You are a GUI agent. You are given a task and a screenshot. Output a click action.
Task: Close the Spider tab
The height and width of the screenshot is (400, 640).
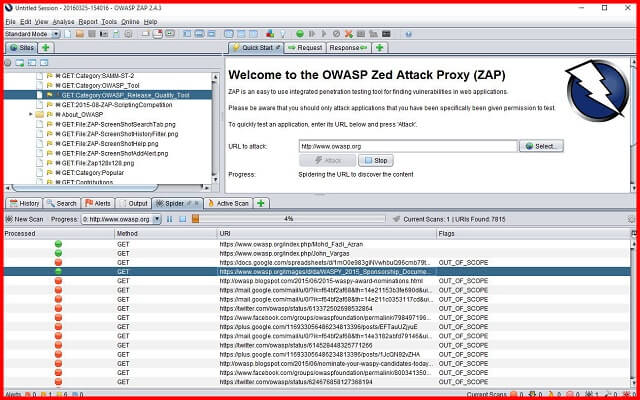click(197, 203)
